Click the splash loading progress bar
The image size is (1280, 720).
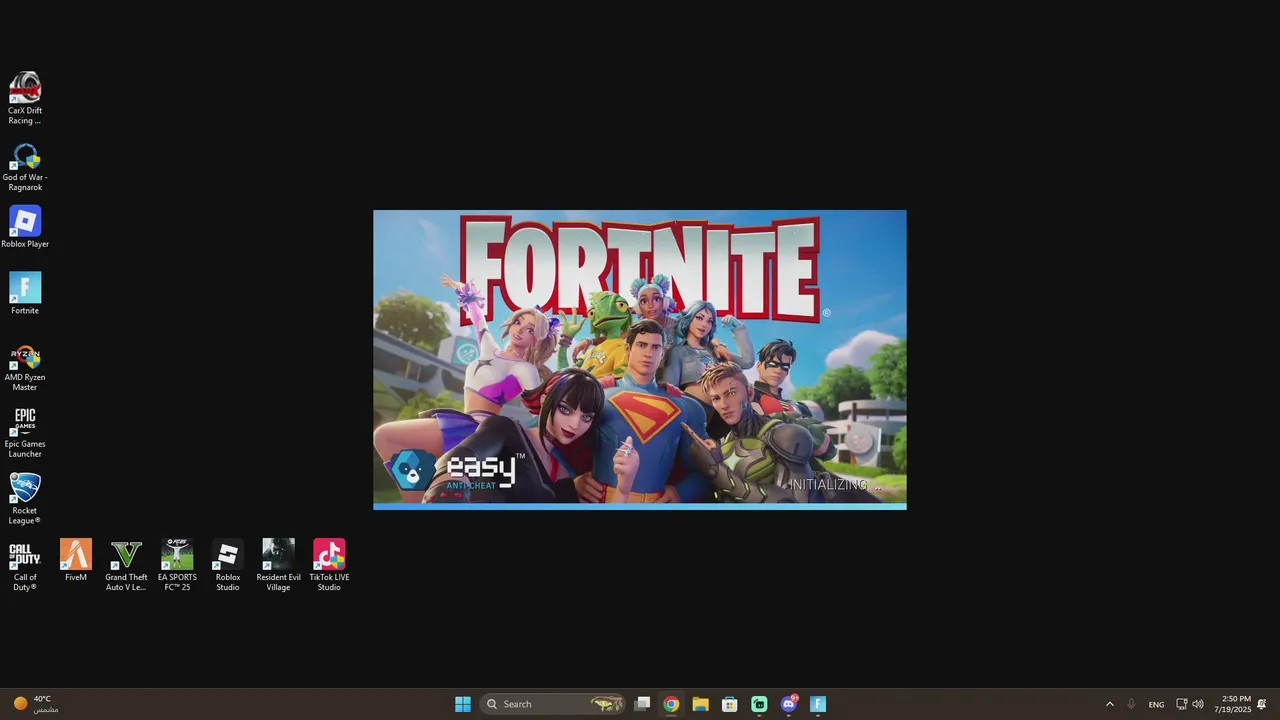pos(640,507)
